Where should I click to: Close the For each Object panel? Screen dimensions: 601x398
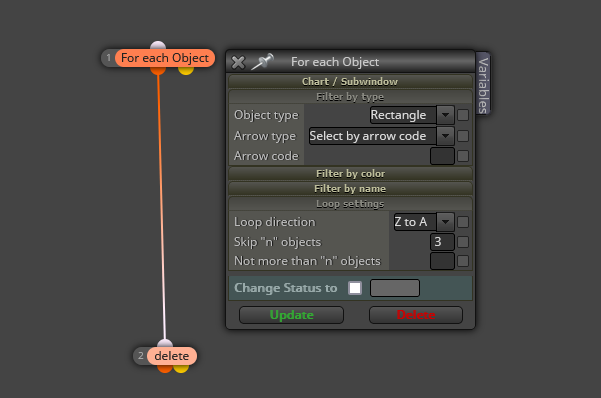[238, 62]
